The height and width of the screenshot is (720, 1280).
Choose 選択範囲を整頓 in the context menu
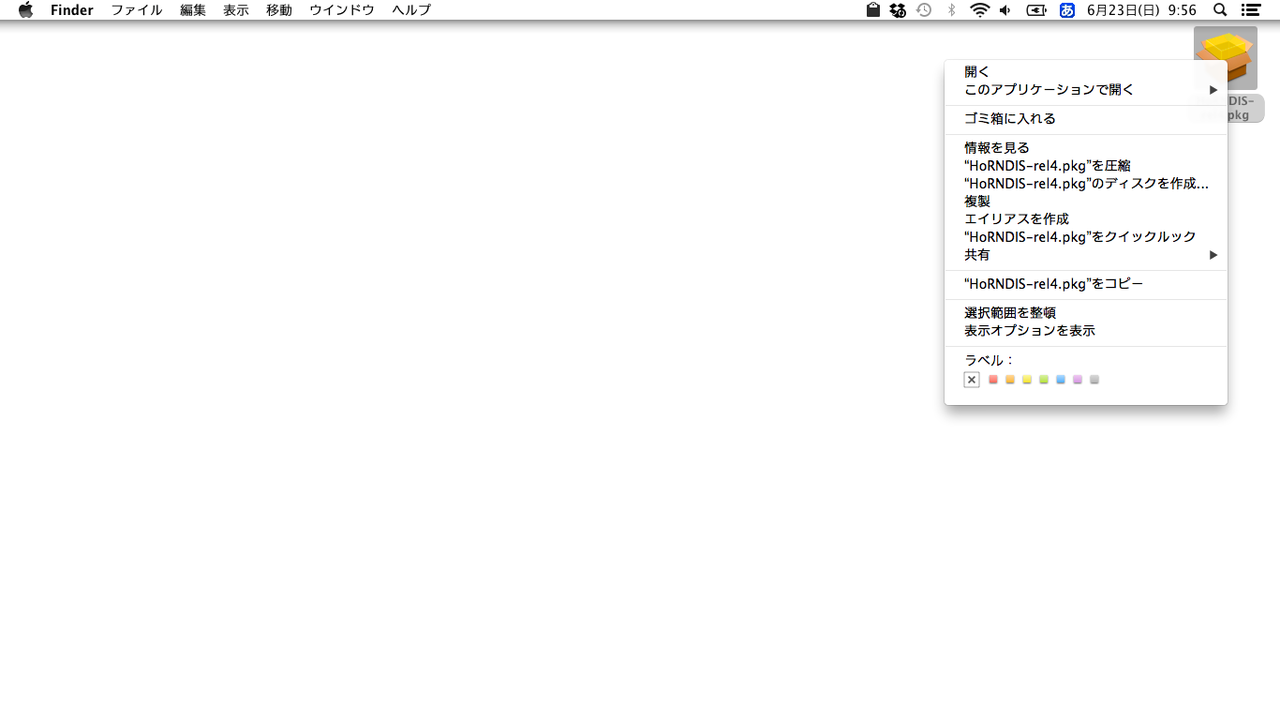[1086, 313]
